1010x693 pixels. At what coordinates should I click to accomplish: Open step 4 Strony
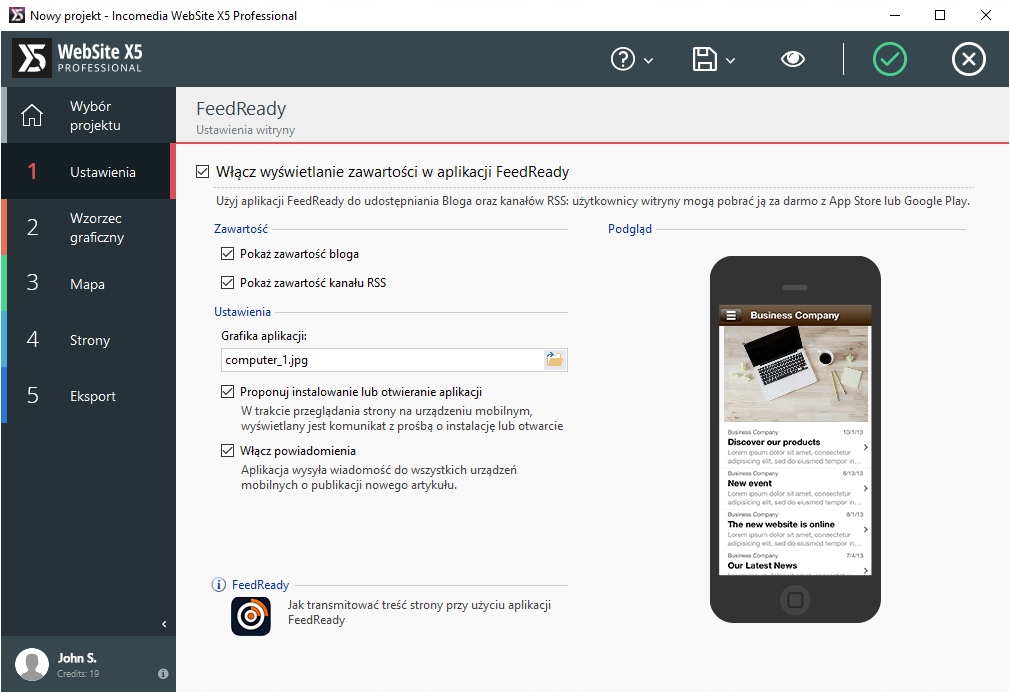(x=88, y=339)
